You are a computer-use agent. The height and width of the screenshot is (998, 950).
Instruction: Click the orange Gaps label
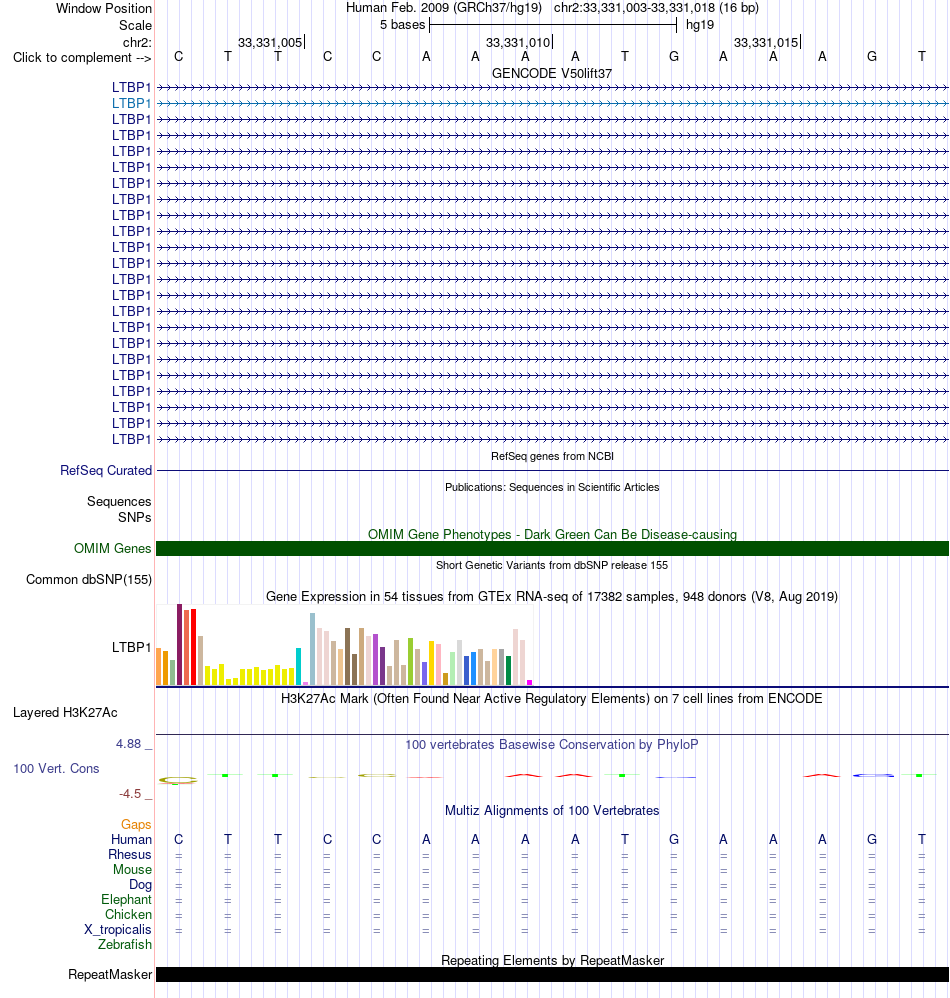point(136,824)
